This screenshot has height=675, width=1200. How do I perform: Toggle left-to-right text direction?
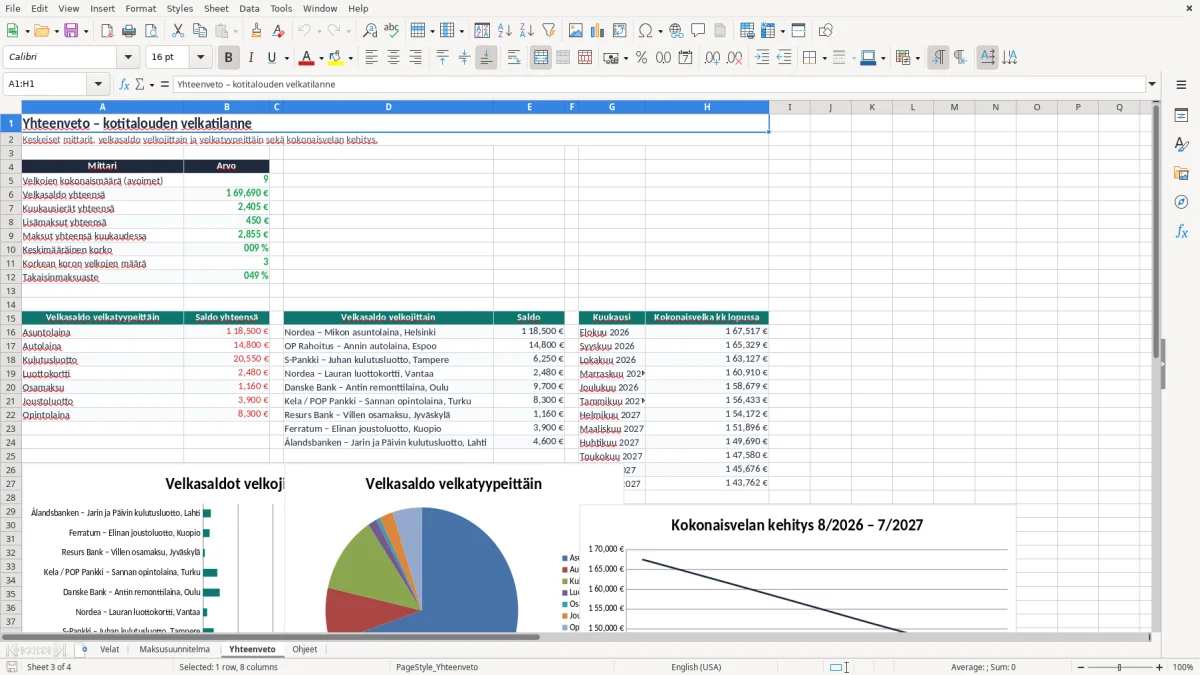click(x=938, y=58)
